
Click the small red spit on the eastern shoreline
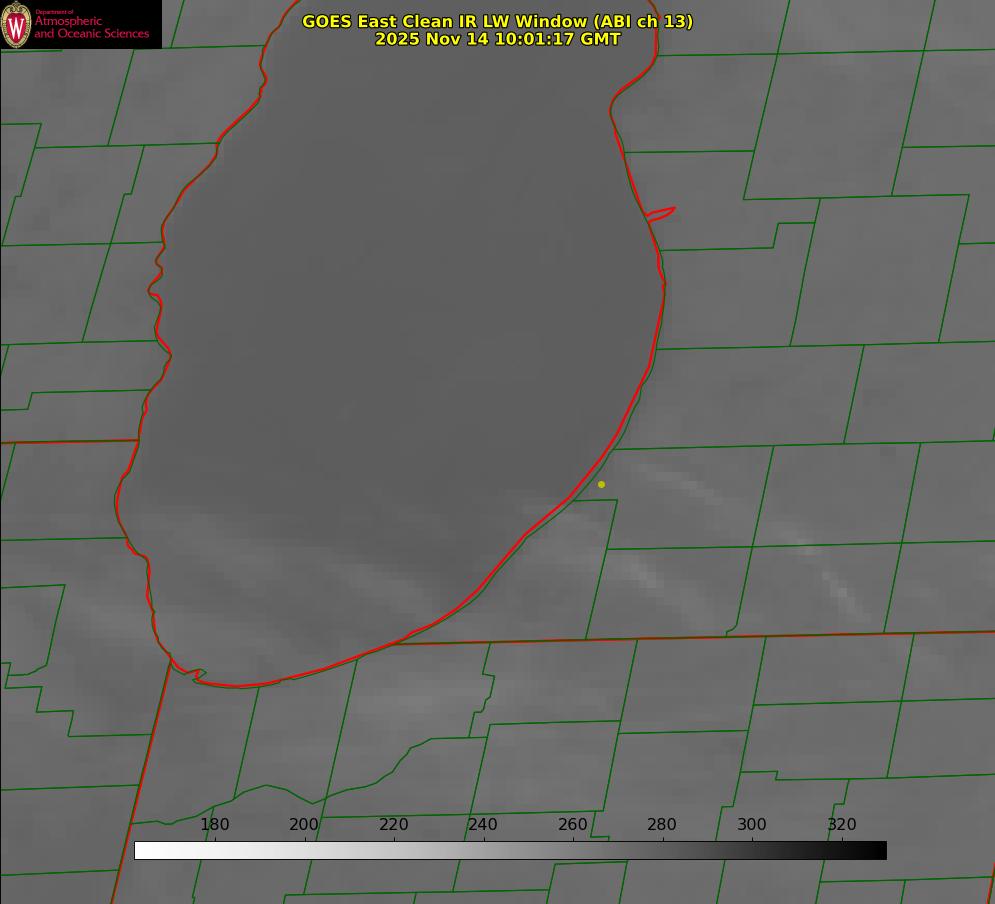pyautogui.click(x=662, y=213)
